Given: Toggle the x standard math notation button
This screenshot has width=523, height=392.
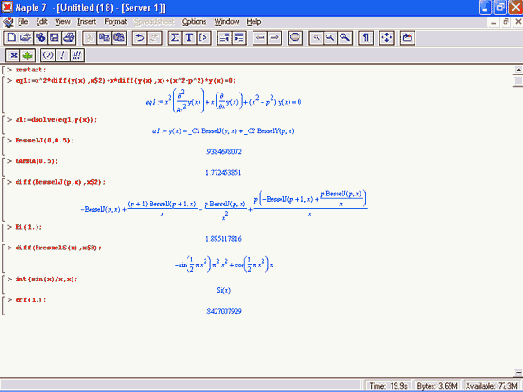Looking at the screenshot, I should [13, 55].
